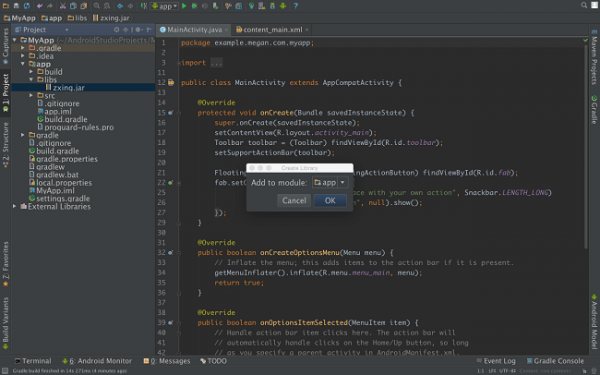Open the Add to module combo box
The height and width of the screenshot is (375, 600).
pyautogui.click(x=330, y=183)
